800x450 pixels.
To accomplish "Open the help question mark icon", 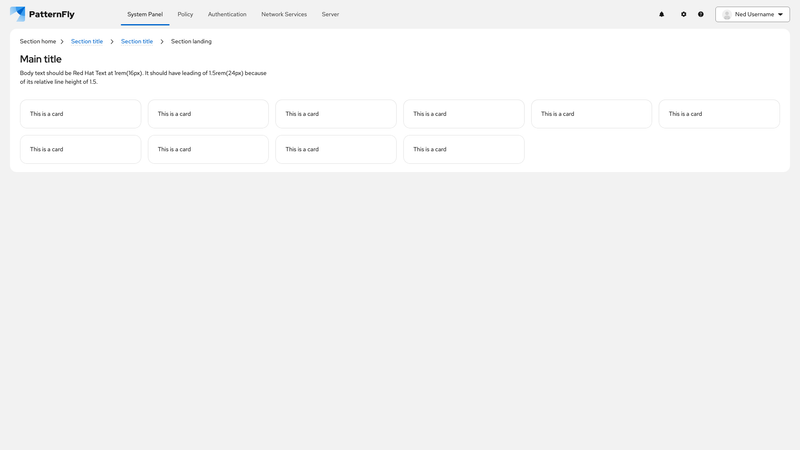I will [701, 14].
